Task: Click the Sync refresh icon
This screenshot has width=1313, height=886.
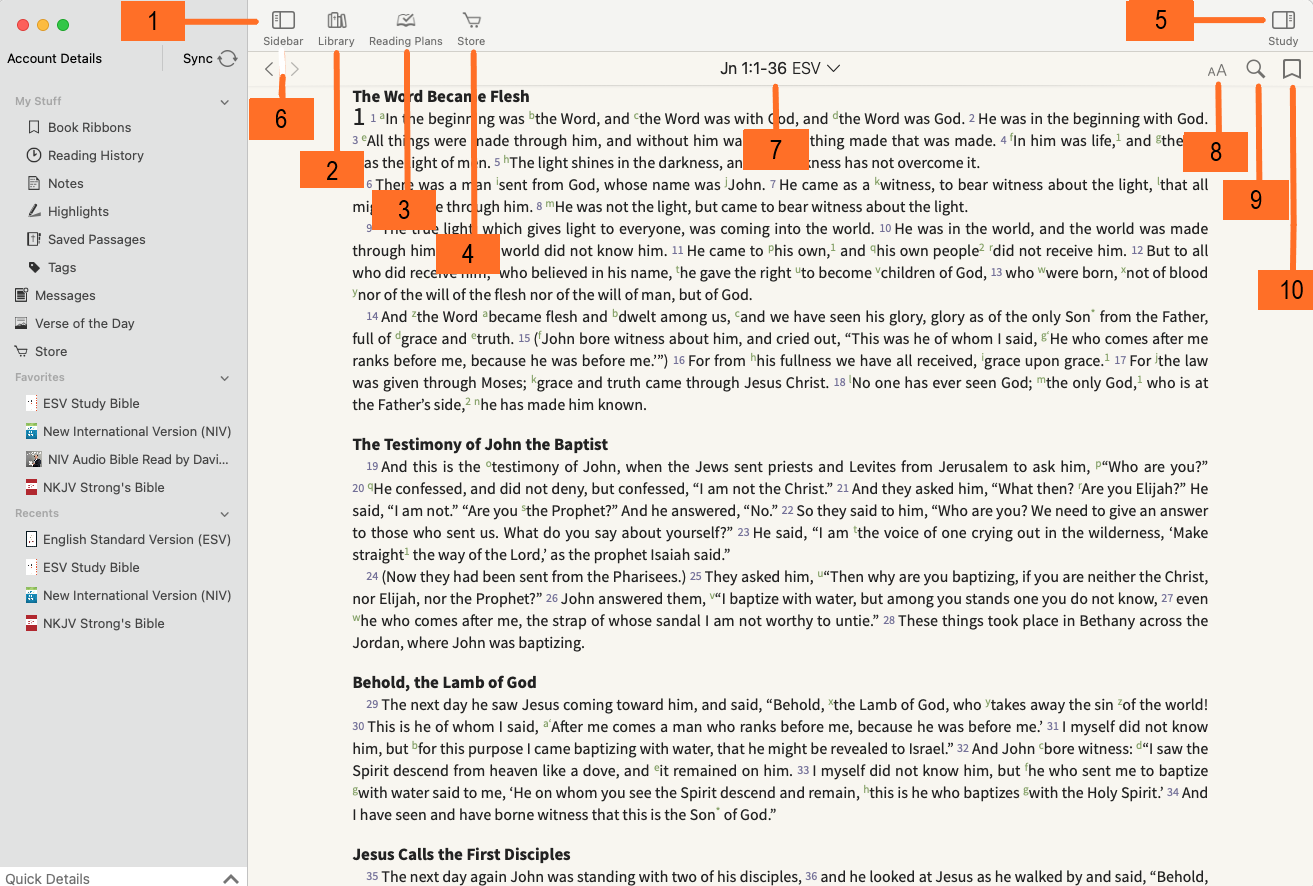Action: click(x=228, y=58)
